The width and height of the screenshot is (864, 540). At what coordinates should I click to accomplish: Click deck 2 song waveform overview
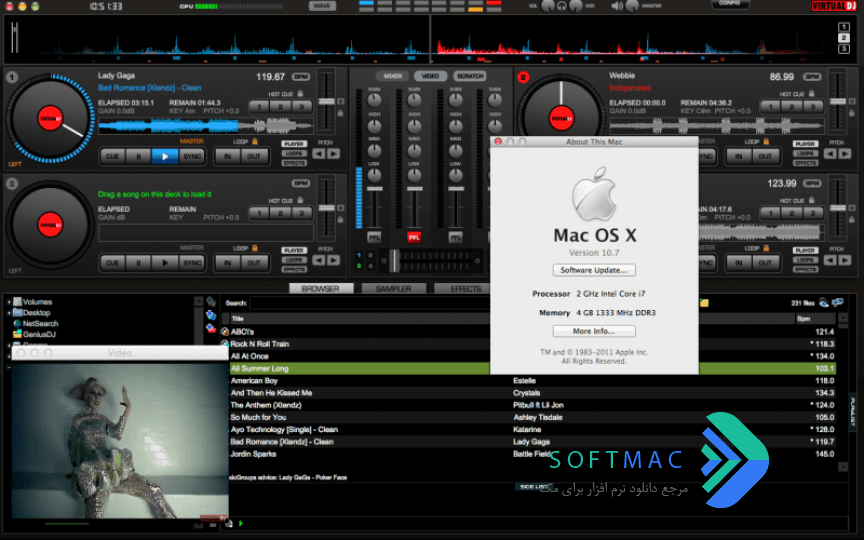[716, 126]
